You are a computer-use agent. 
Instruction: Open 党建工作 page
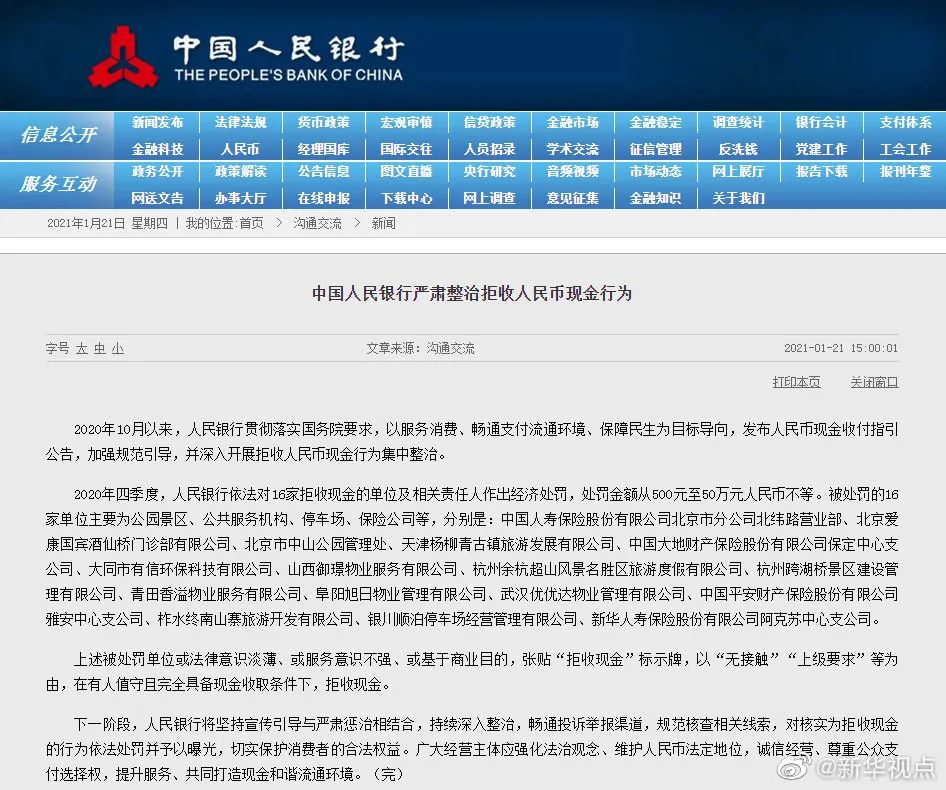pos(821,149)
